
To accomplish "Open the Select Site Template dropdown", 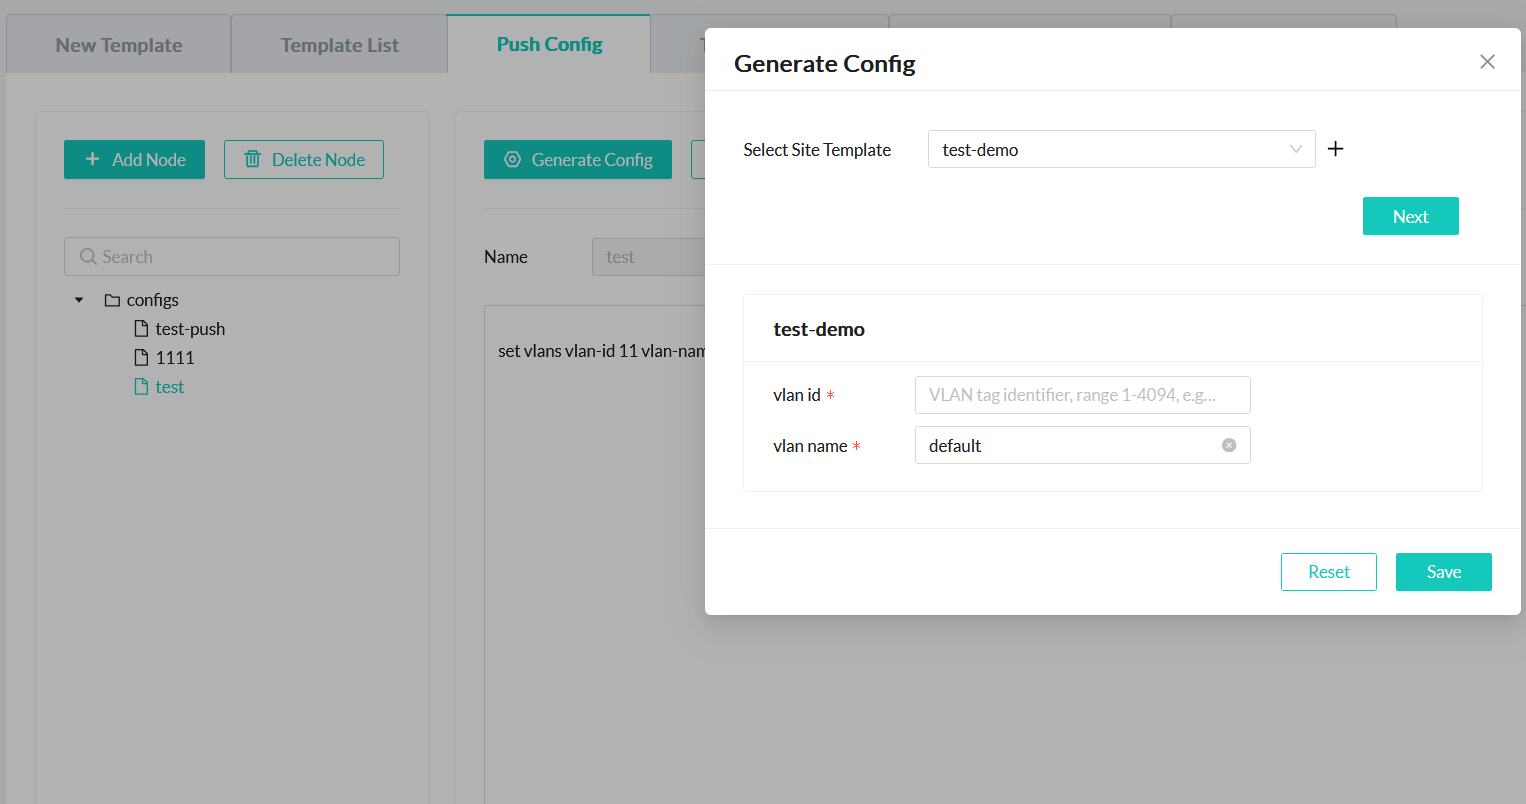I will (1121, 149).
